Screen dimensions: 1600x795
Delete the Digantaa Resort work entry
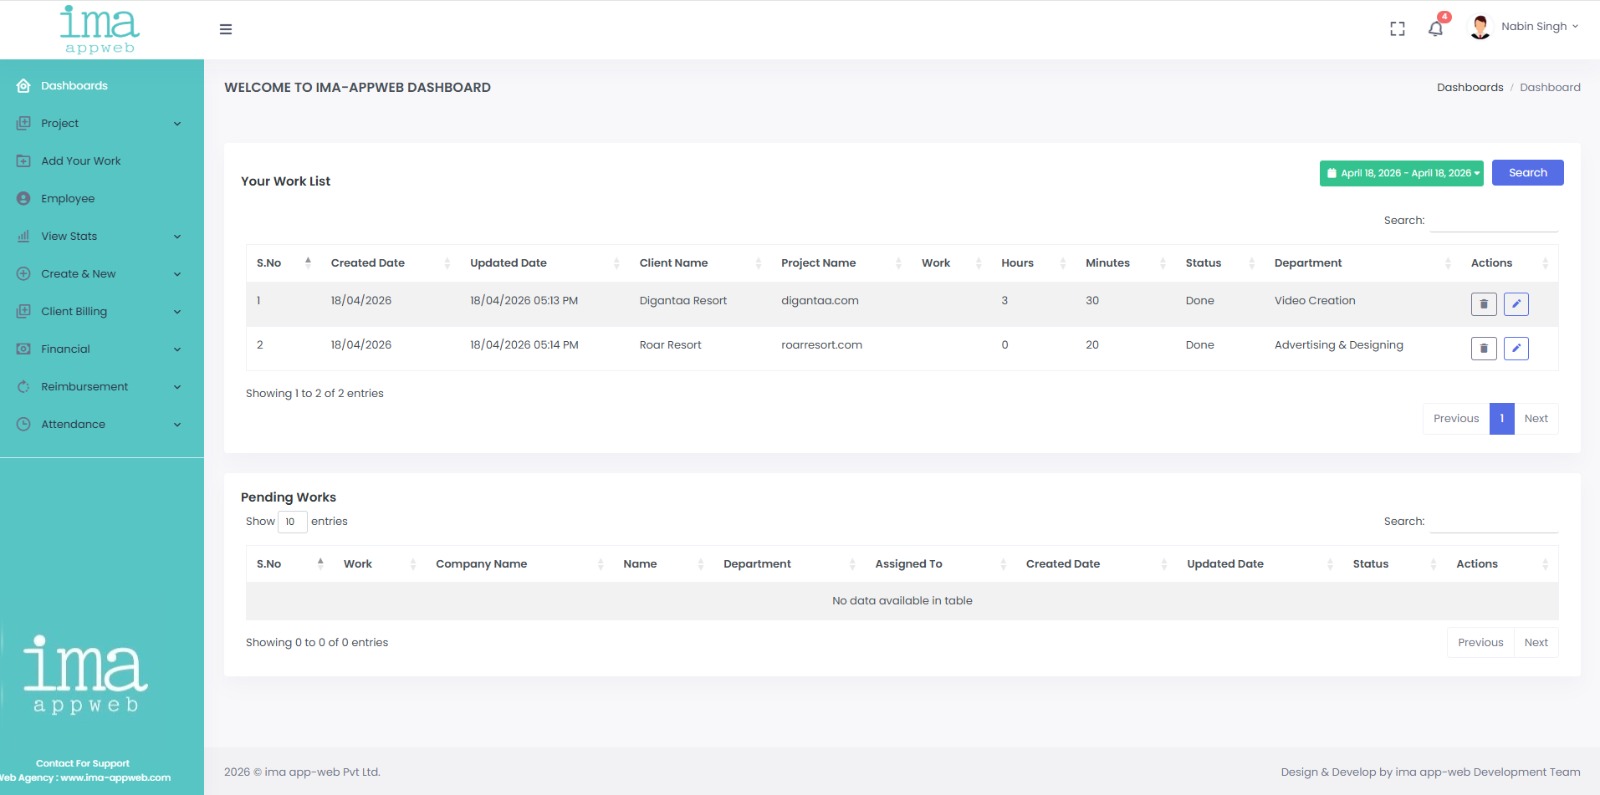1483,304
